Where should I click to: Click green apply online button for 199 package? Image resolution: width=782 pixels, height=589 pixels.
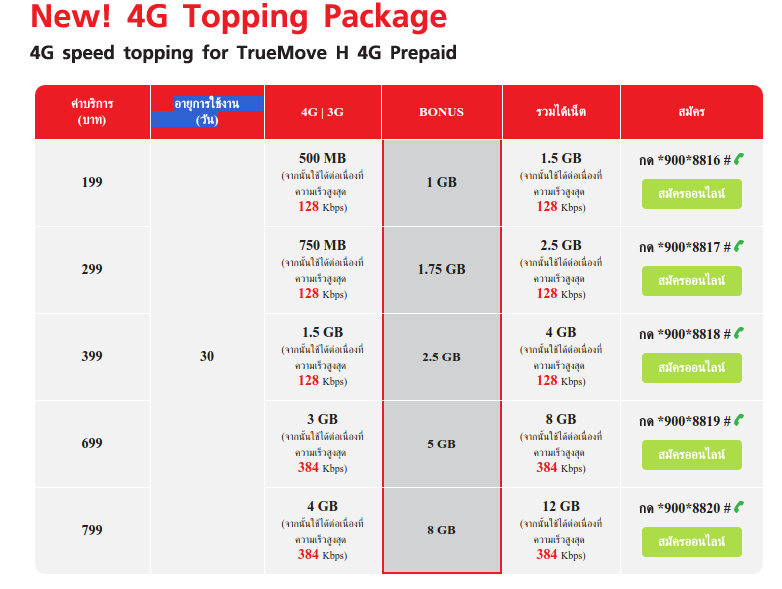click(x=692, y=194)
